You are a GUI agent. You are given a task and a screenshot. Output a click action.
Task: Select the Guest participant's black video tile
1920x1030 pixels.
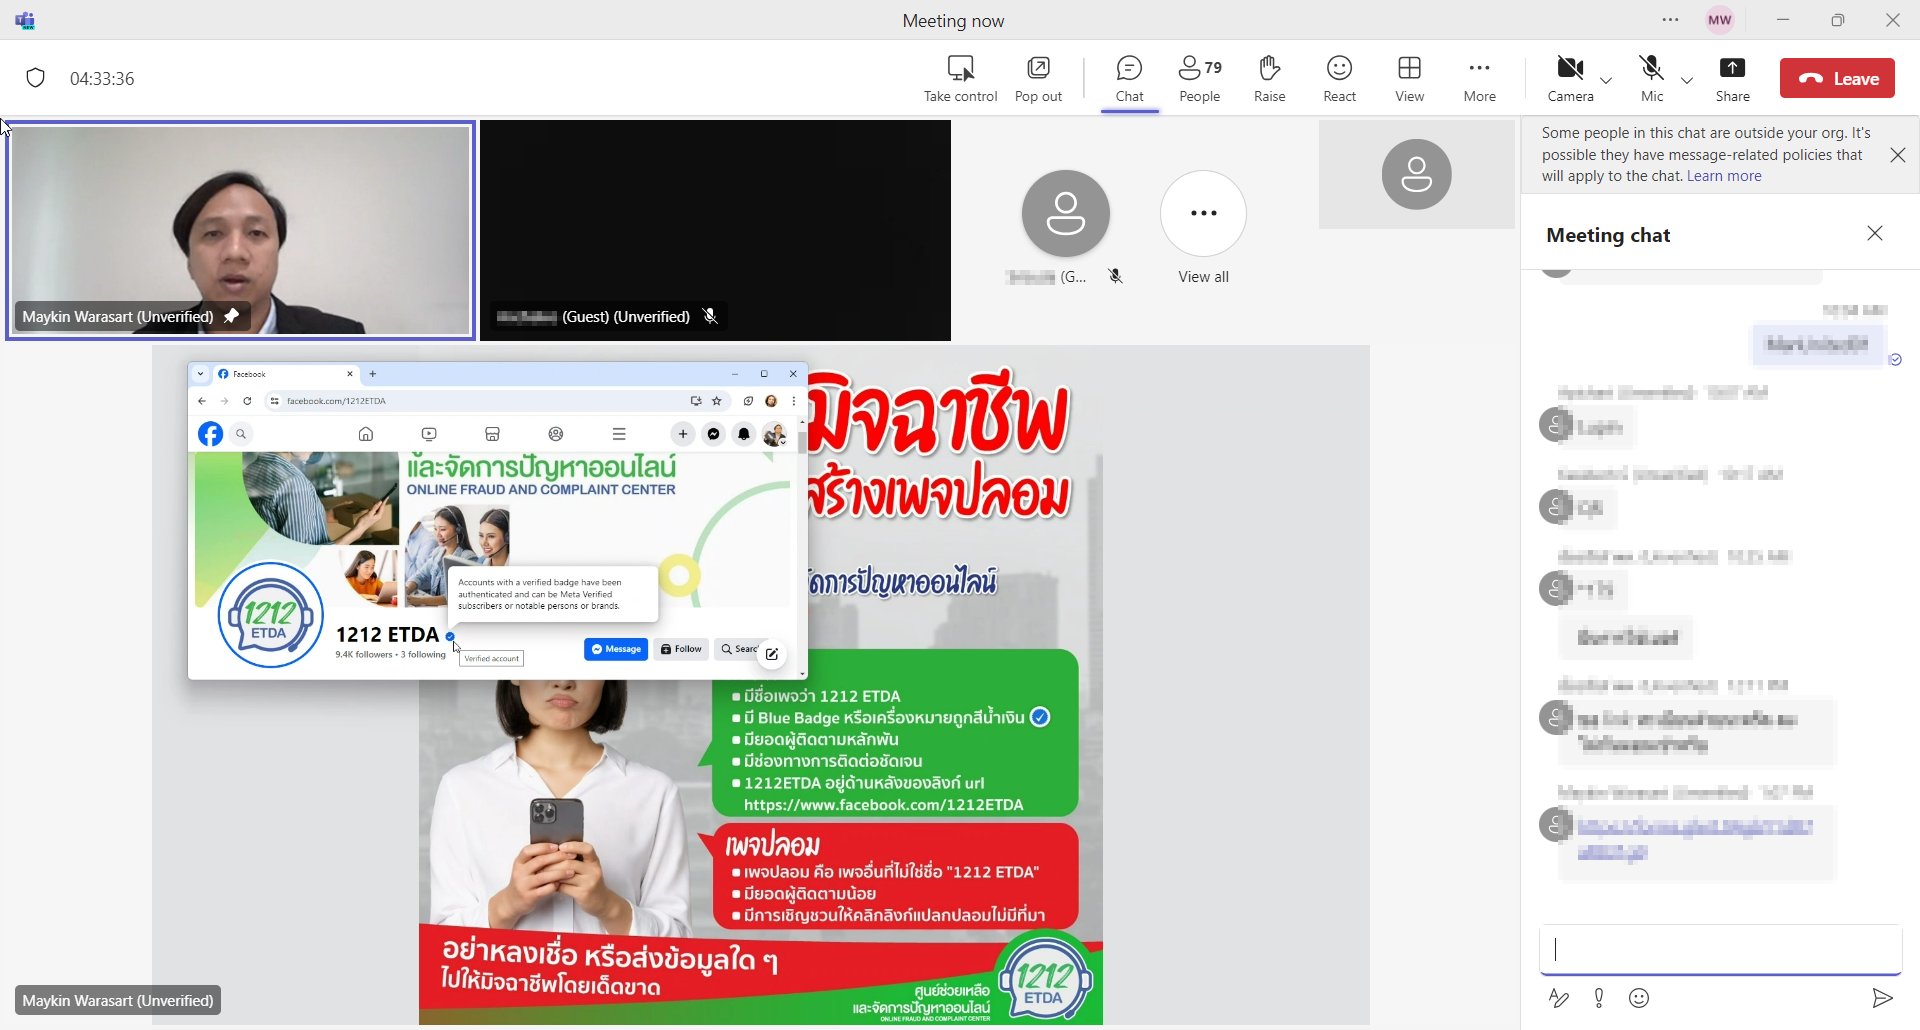[x=715, y=230]
